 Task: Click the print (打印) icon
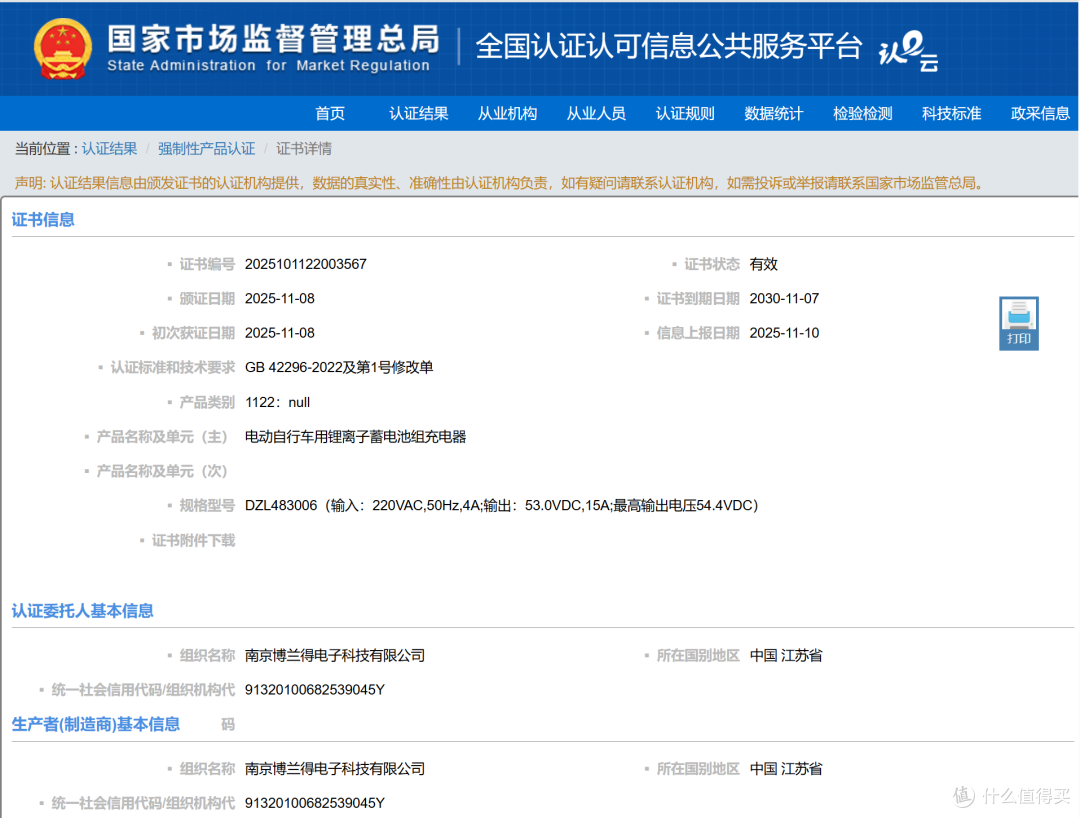click(x=1019, y=323)
